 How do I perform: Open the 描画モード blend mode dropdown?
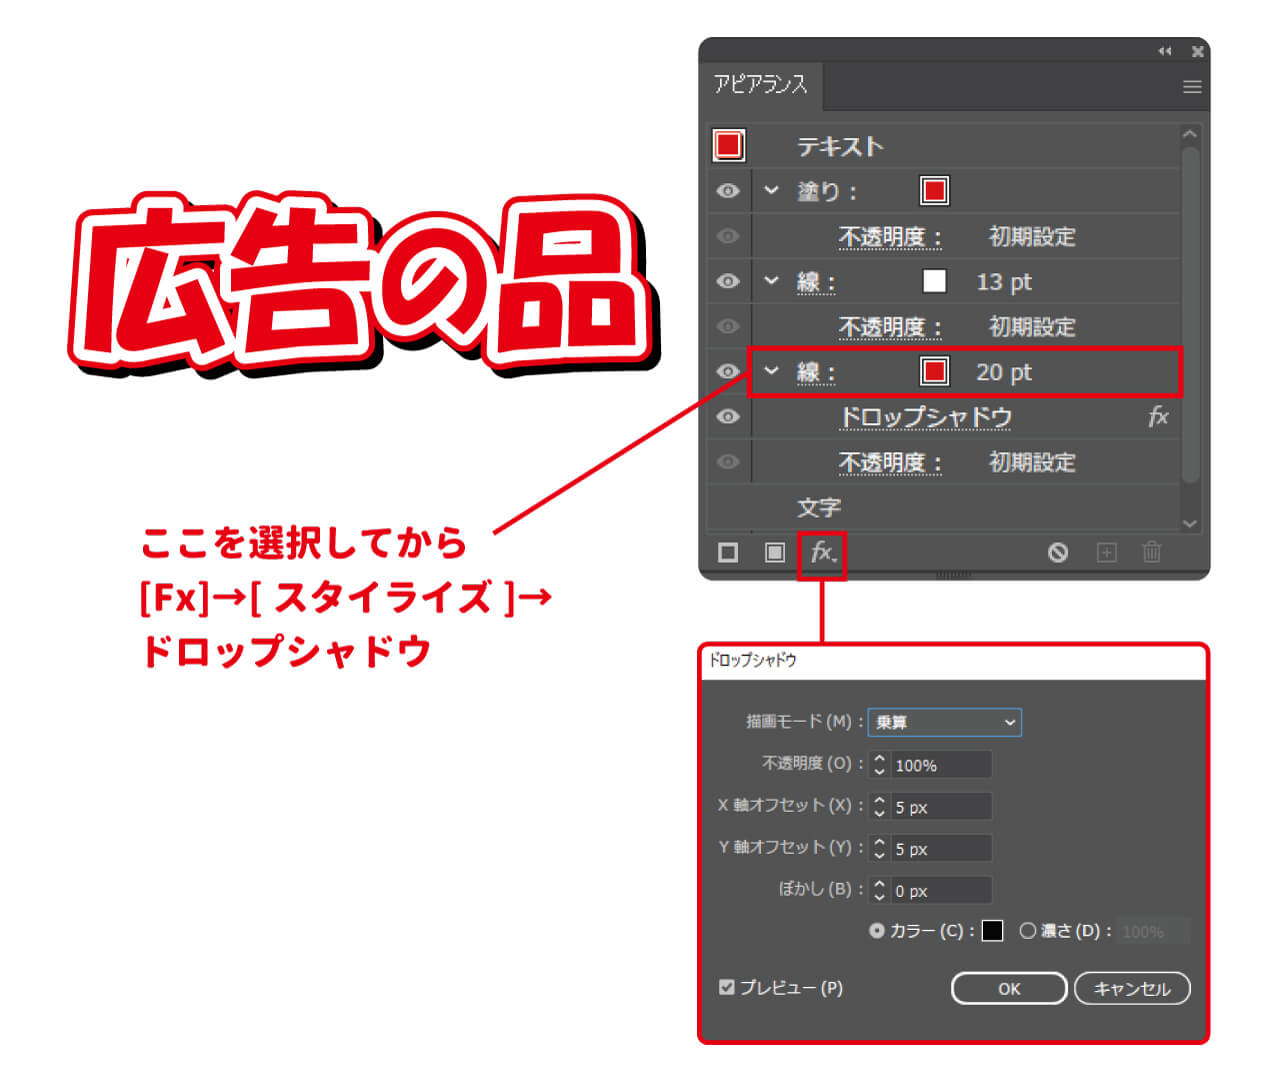point(944,722)
